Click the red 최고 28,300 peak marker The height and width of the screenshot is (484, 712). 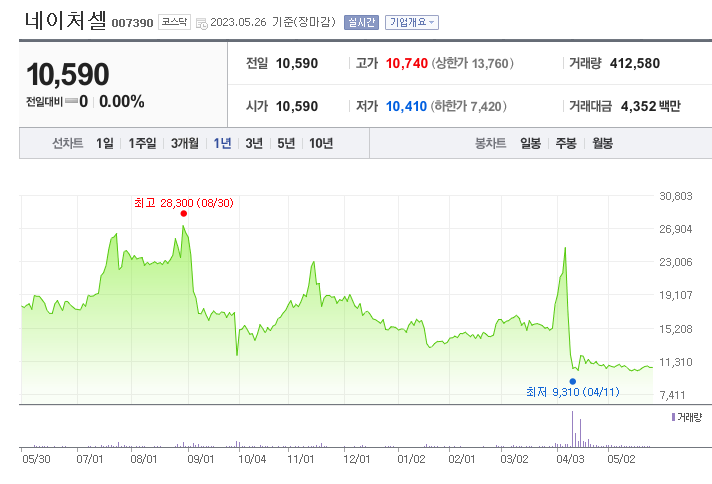(x=183, y=213)
